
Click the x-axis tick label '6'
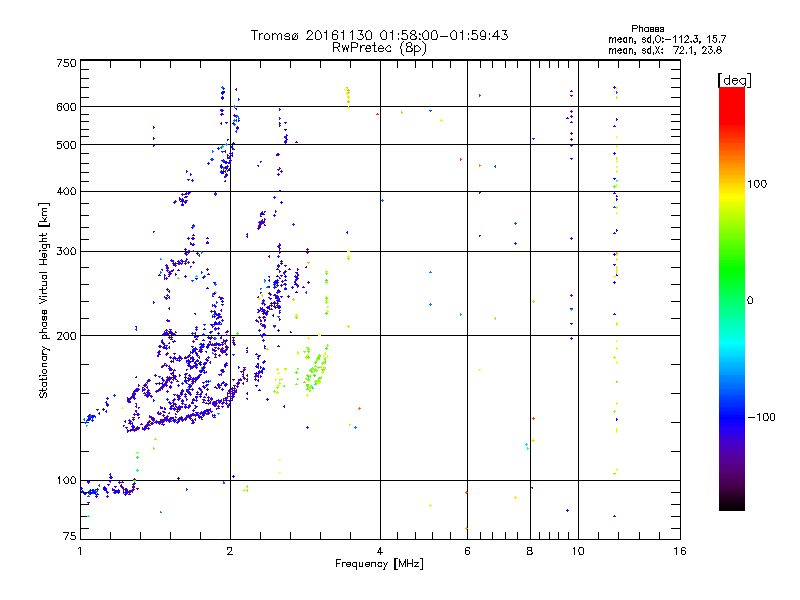[x=467, y=551]
